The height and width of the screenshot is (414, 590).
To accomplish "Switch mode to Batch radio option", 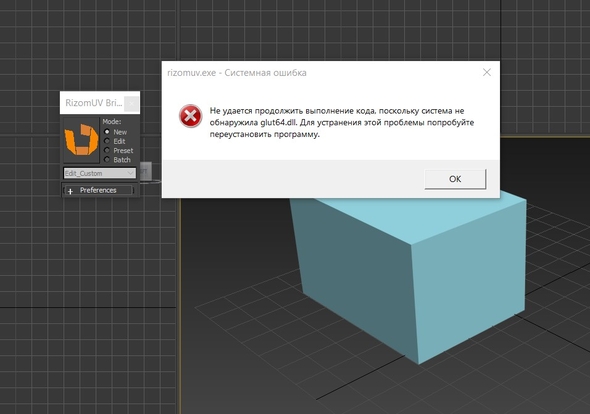I will [107, 160].
